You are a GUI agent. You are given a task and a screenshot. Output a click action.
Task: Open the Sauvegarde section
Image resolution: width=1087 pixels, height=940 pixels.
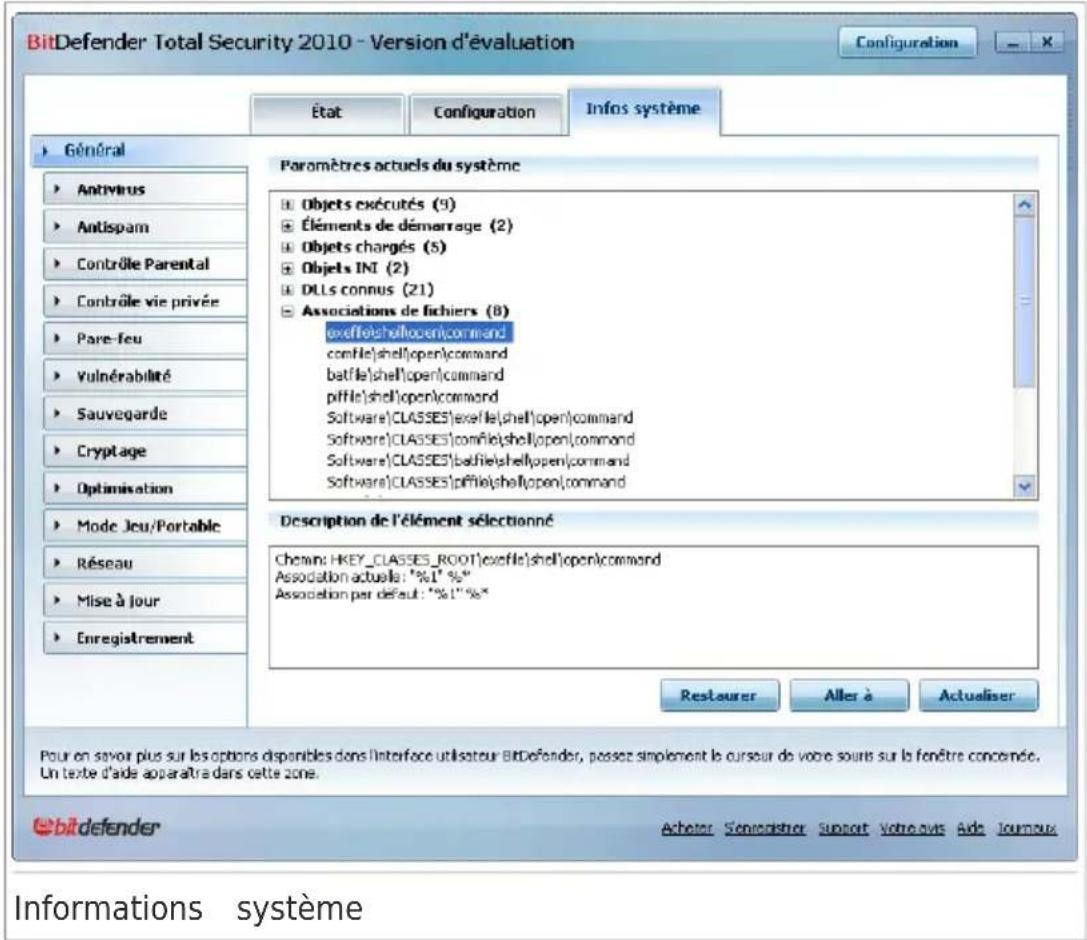144,414
